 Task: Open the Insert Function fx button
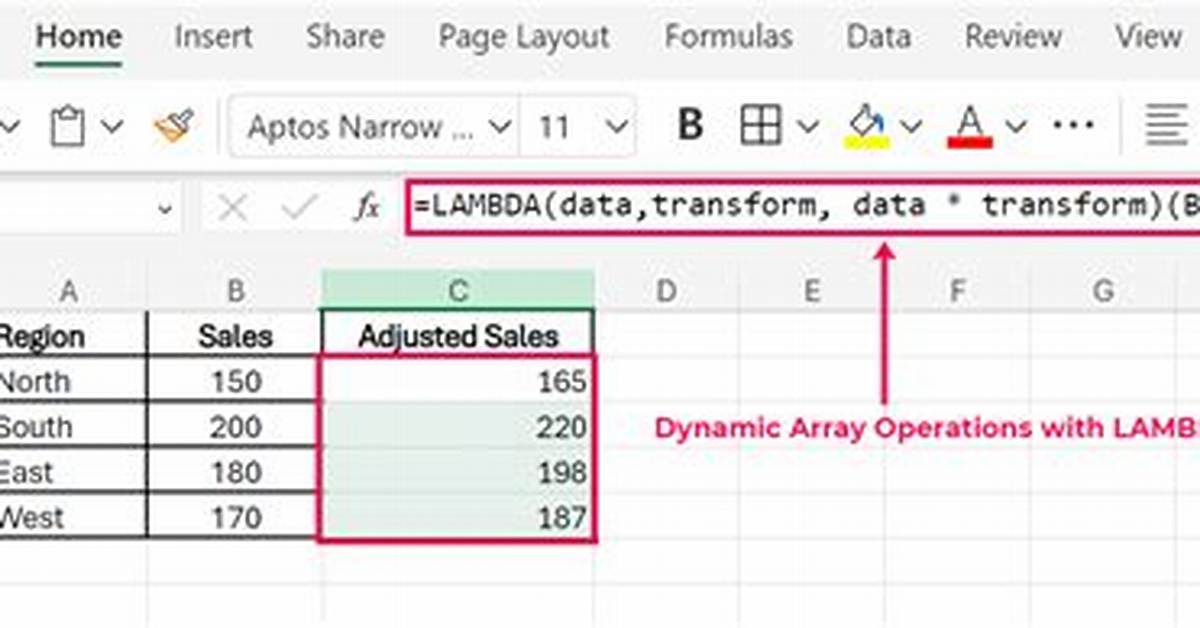click(x=367, y=208)
